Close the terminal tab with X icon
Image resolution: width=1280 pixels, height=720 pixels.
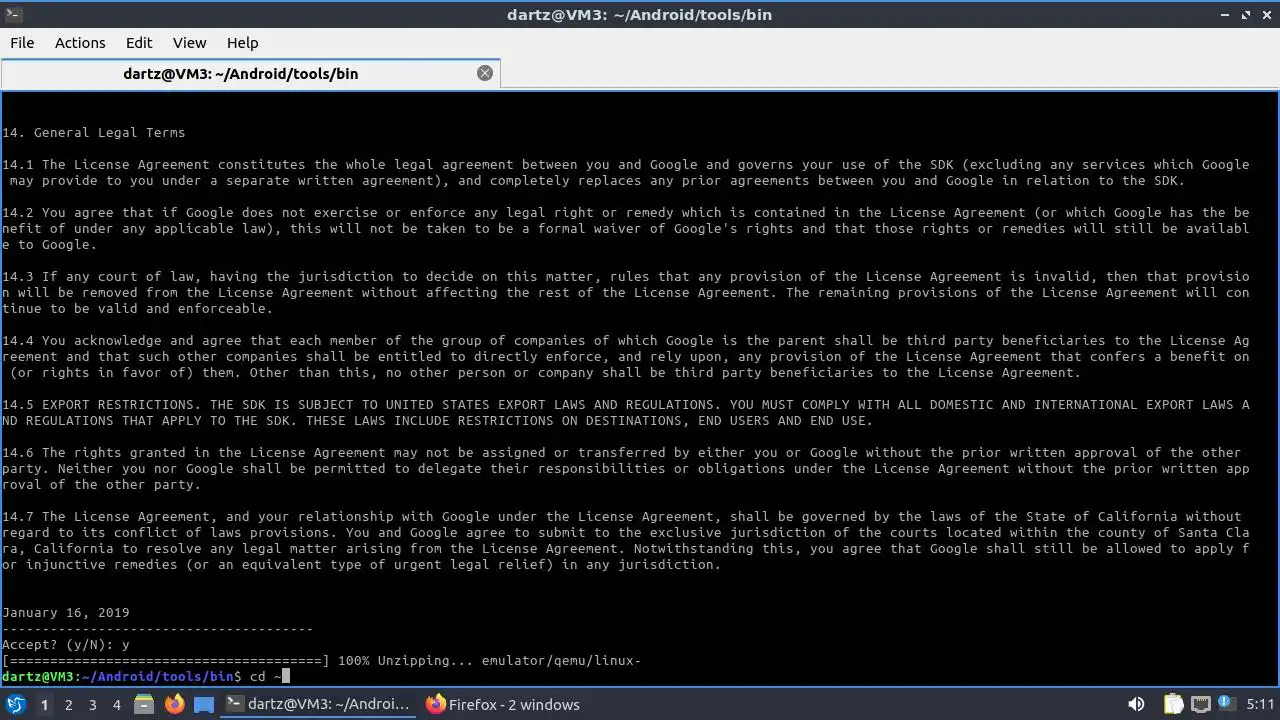click(485, 73)
